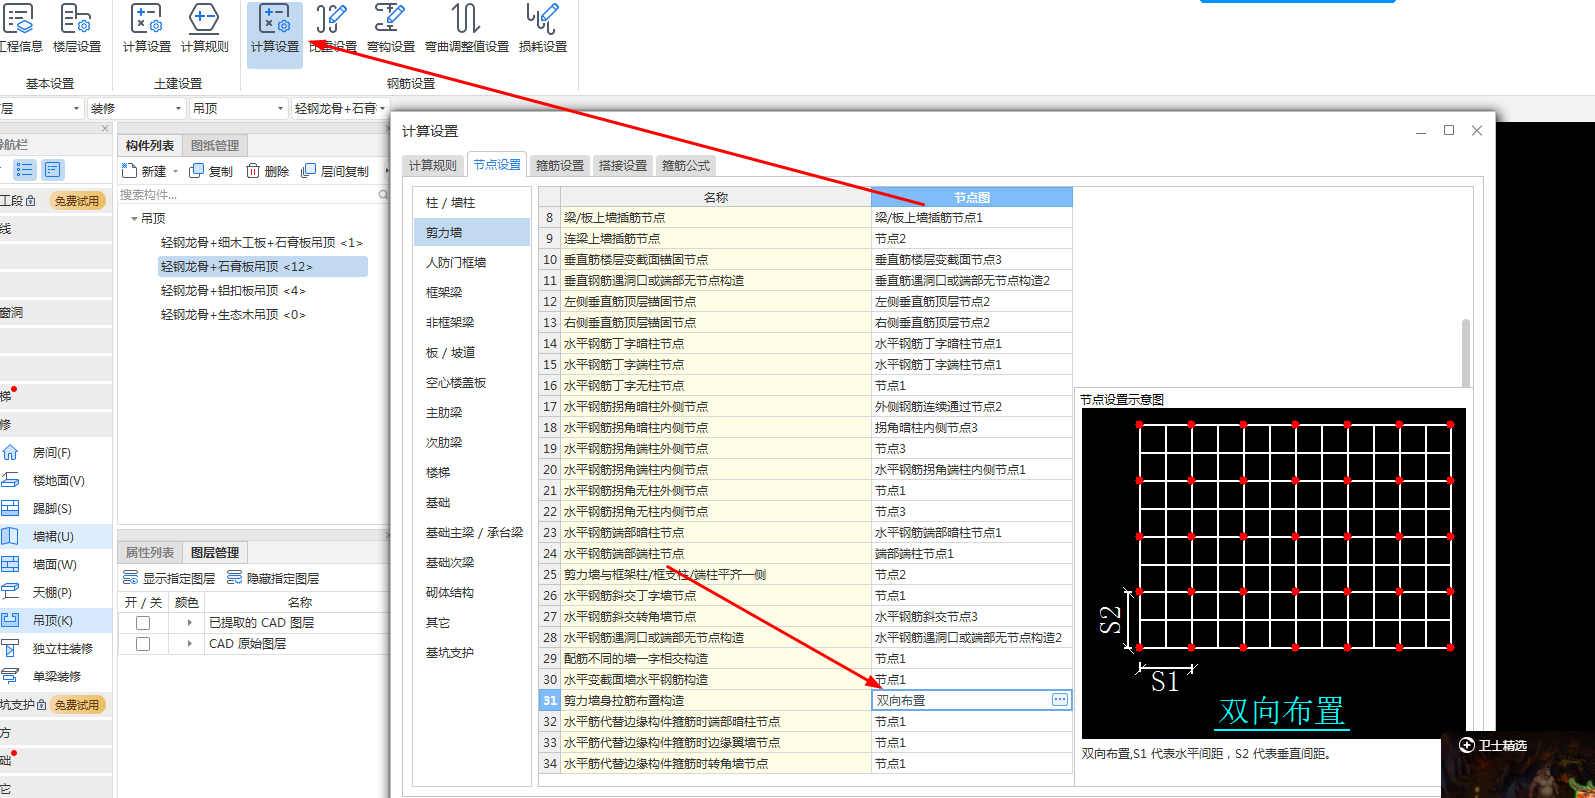The image size is (1595, 798).
Task: Click the 删除 trash icon
Action: (253, 171)
